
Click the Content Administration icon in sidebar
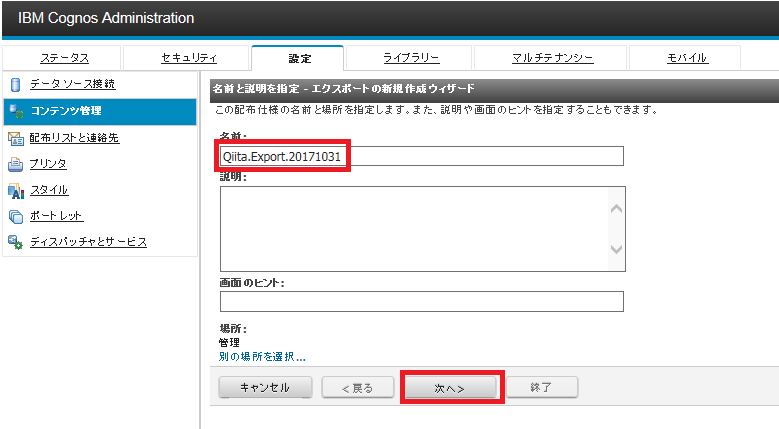coord(16,111)
